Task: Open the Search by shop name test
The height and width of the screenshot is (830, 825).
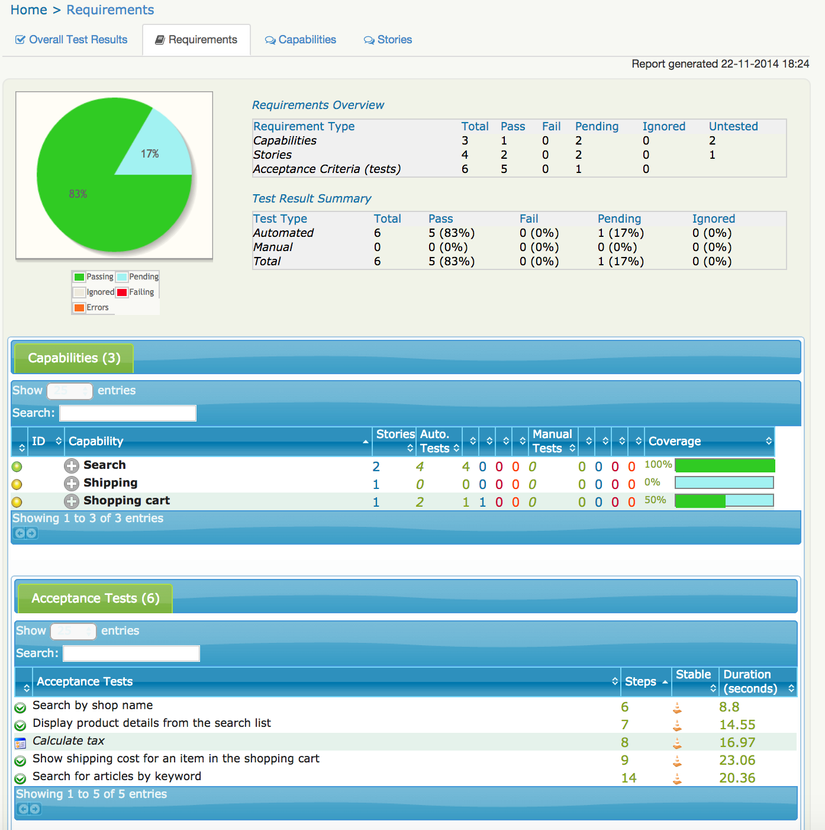Action: click(93, 705)
